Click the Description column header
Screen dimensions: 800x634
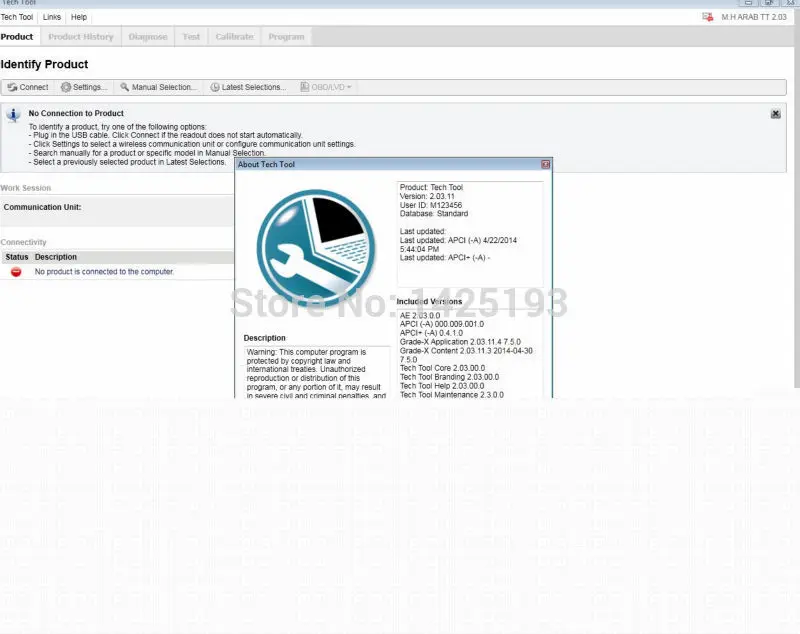(56, 257)
